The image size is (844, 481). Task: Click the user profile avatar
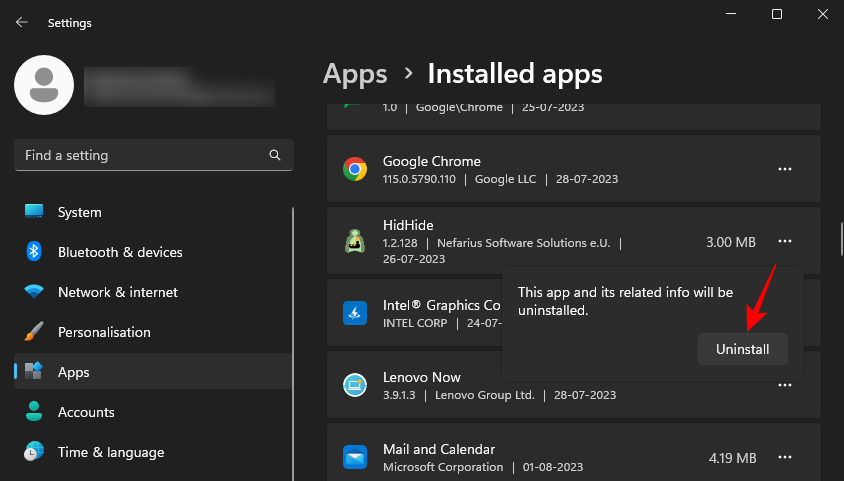pos(43,85)
